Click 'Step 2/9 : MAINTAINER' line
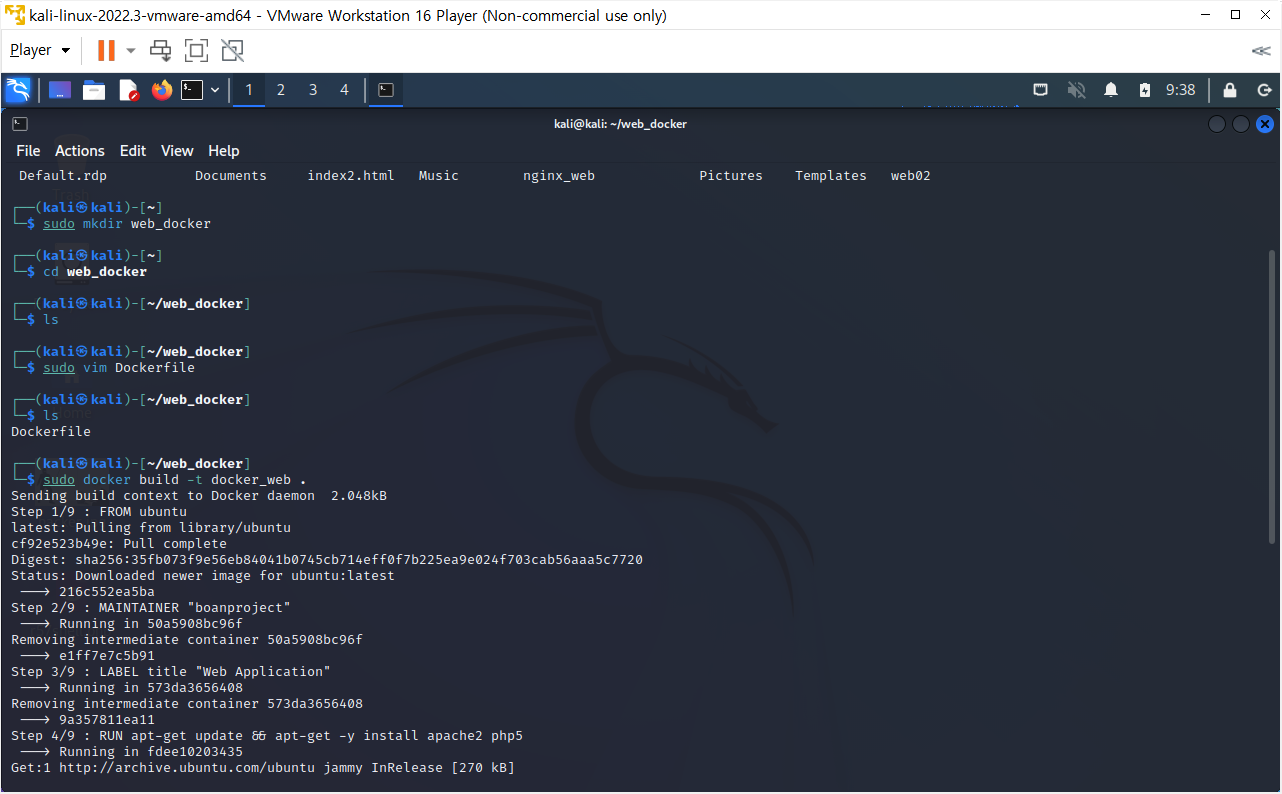 (151, 608)
